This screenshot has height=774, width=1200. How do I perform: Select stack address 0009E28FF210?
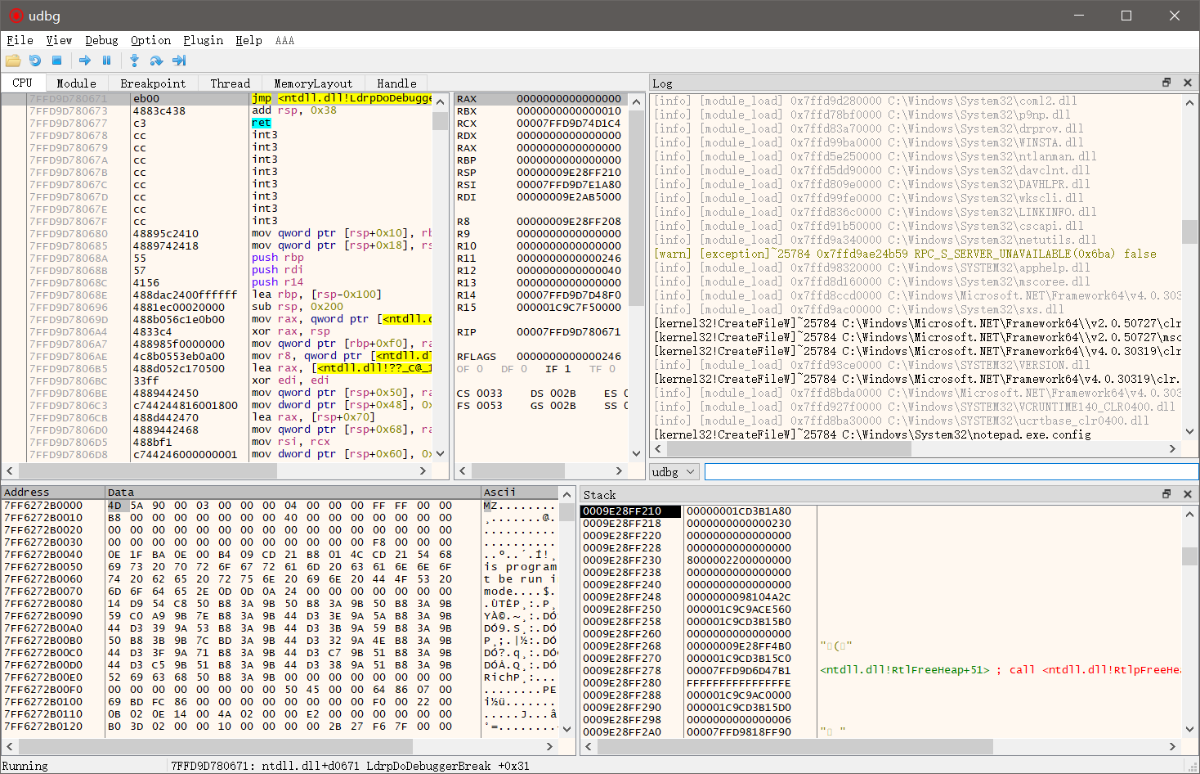(x=630, y=511)
